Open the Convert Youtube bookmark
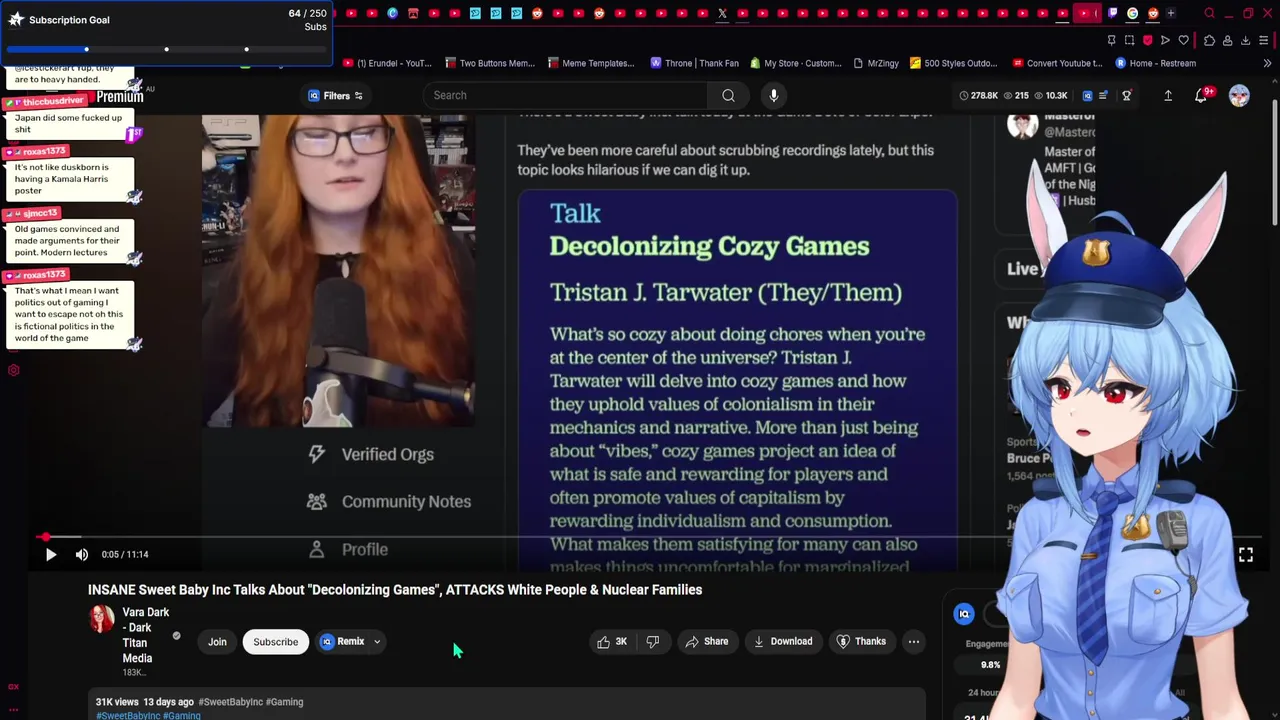 [1057, 63]
